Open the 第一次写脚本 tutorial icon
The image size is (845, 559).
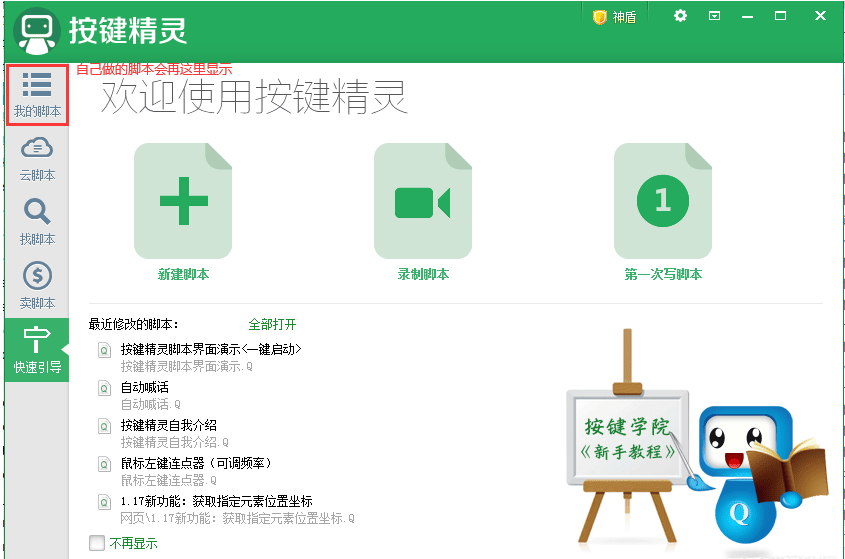point(662,202)
